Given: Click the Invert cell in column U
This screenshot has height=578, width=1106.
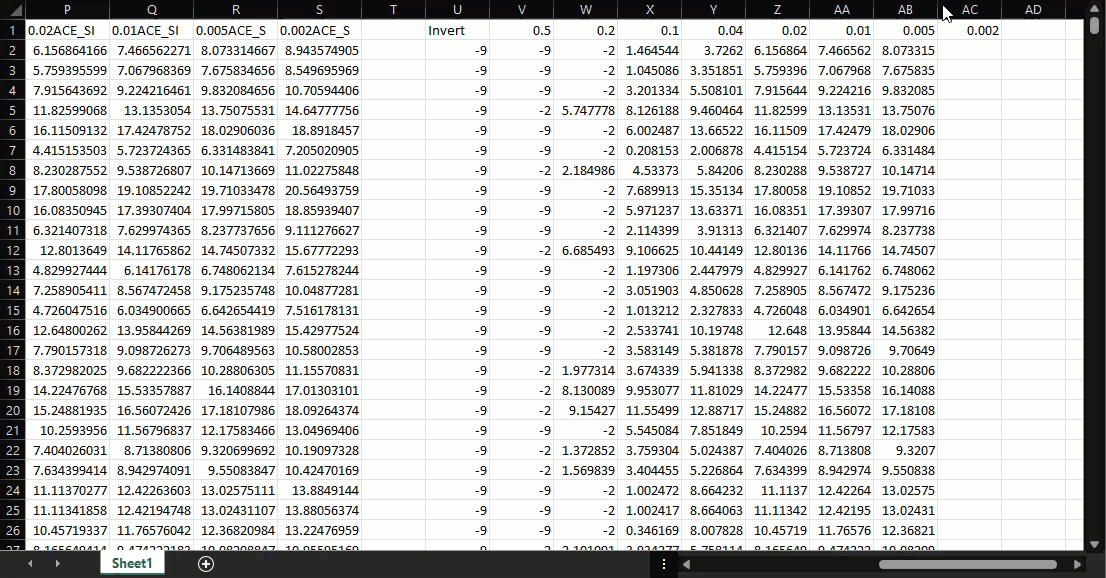Looking at the screenshot, I should point(457,30).
